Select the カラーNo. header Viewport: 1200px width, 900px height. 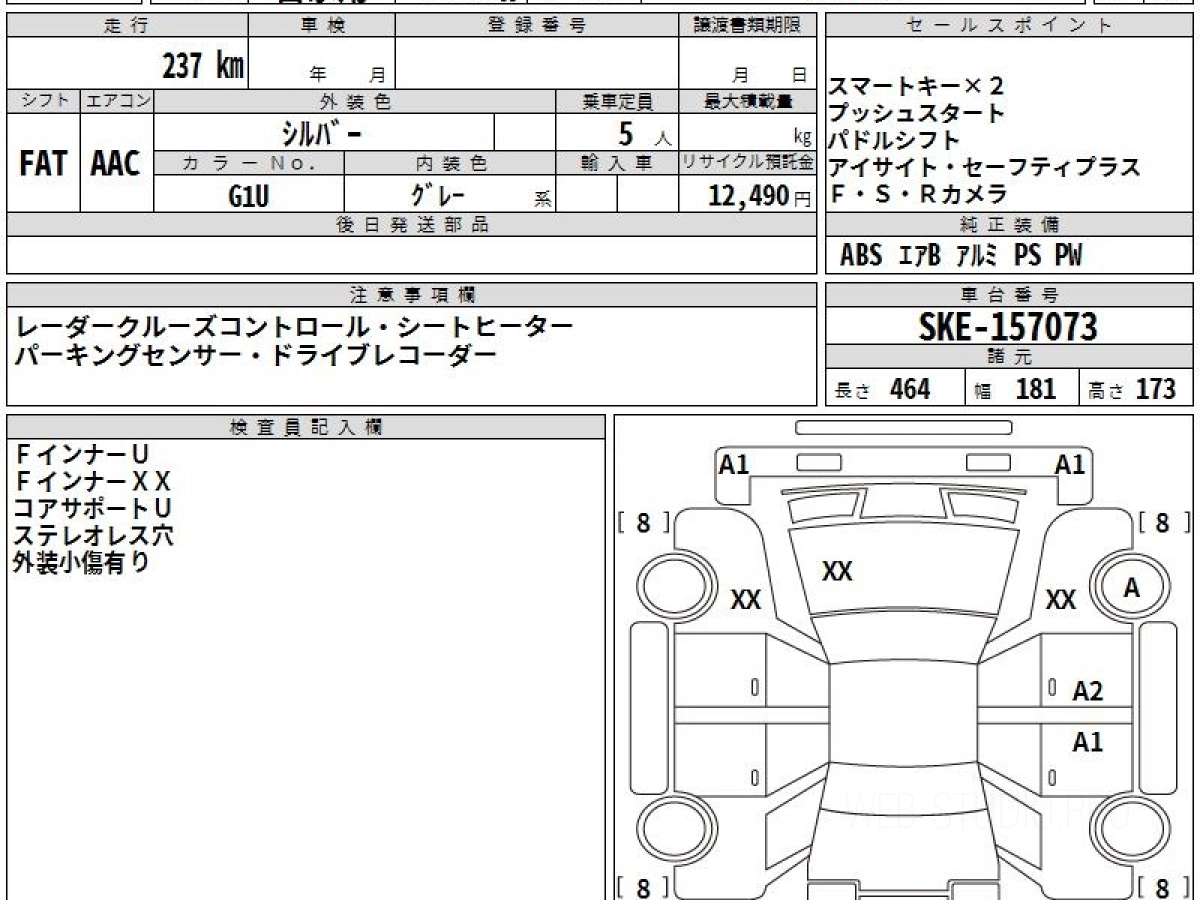coord(249,163)
